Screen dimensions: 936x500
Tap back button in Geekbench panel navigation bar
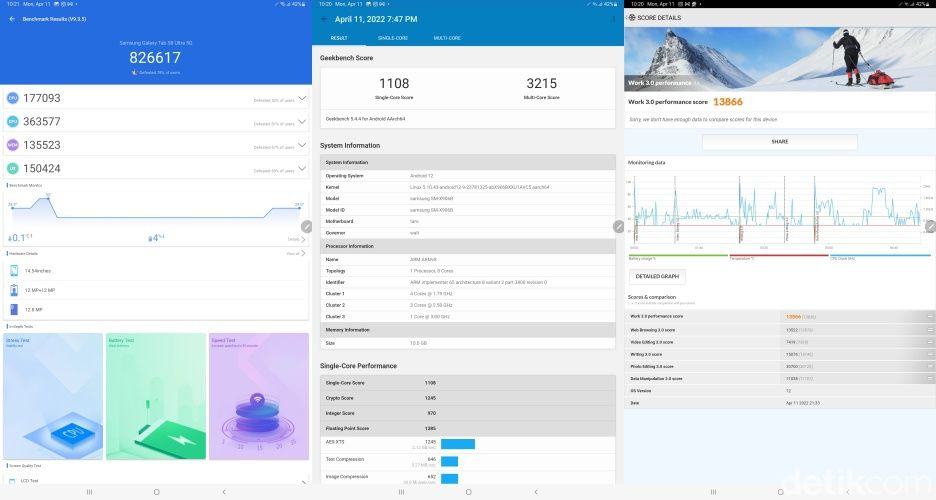(536, 492)
